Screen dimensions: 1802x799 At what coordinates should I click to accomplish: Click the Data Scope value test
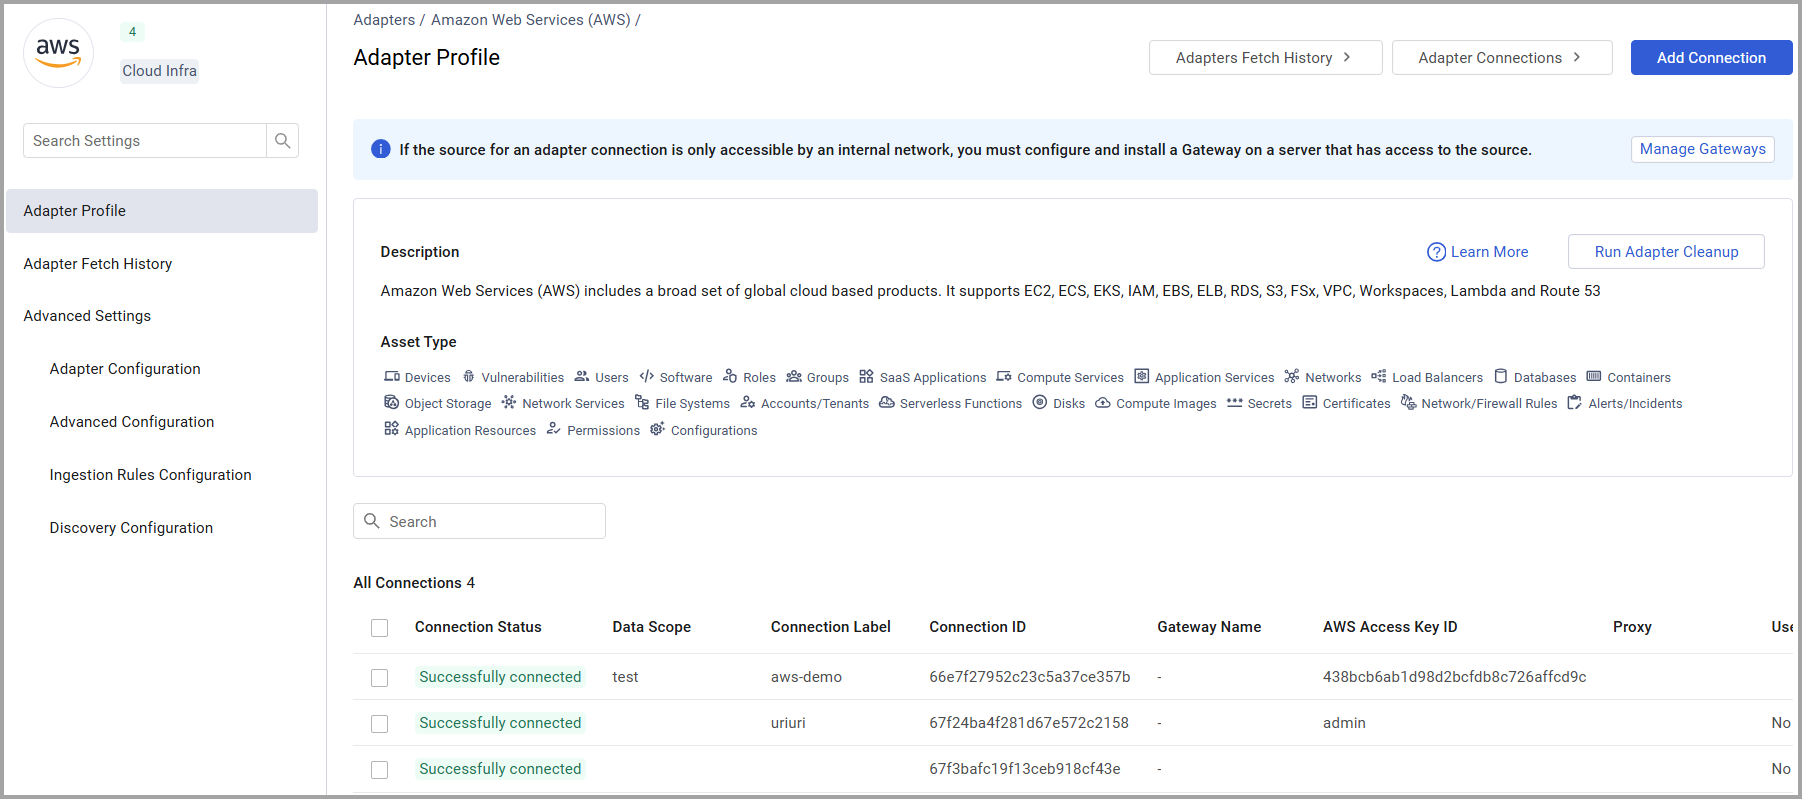pyautogui.click(x=625, y=677)
